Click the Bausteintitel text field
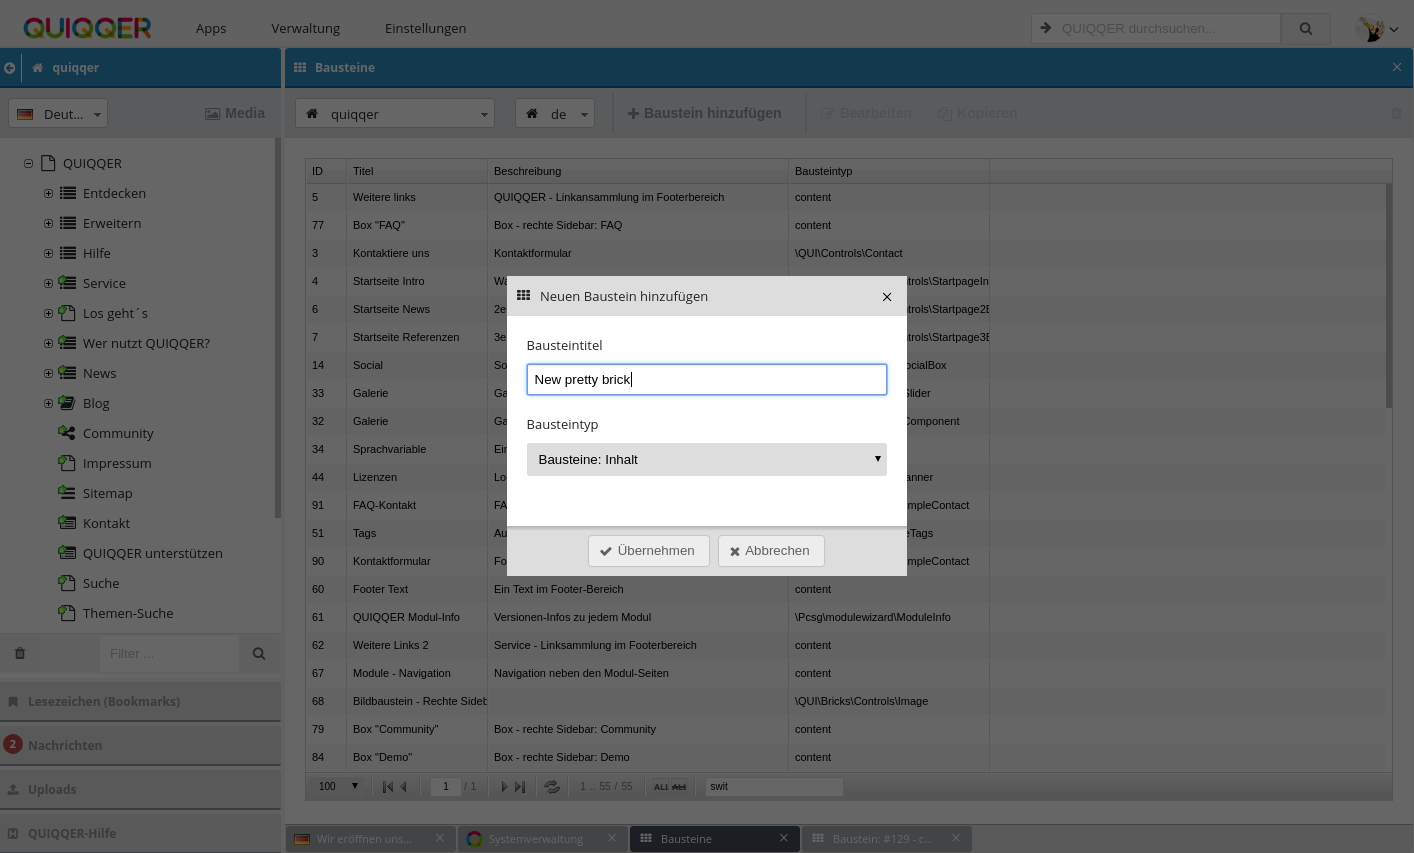The image size is (1414, 853). [x=706, y=380]
